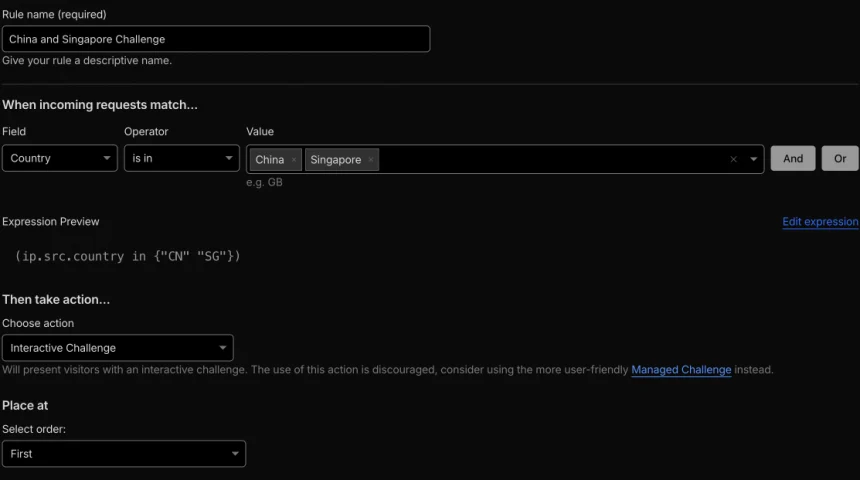Click the caret on First order selector
The image size is (860, 480).
click(x=235, y=454)
